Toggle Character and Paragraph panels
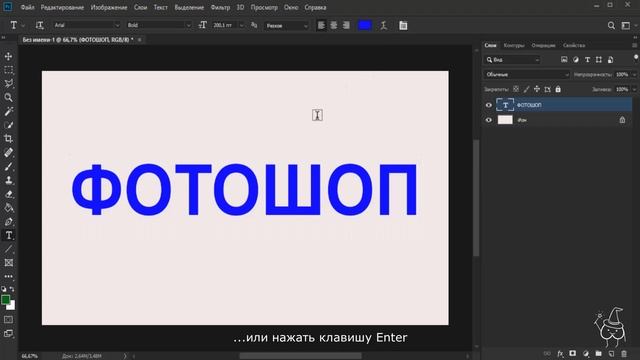This screenshot has height=360, width=640. pos(403,25)
